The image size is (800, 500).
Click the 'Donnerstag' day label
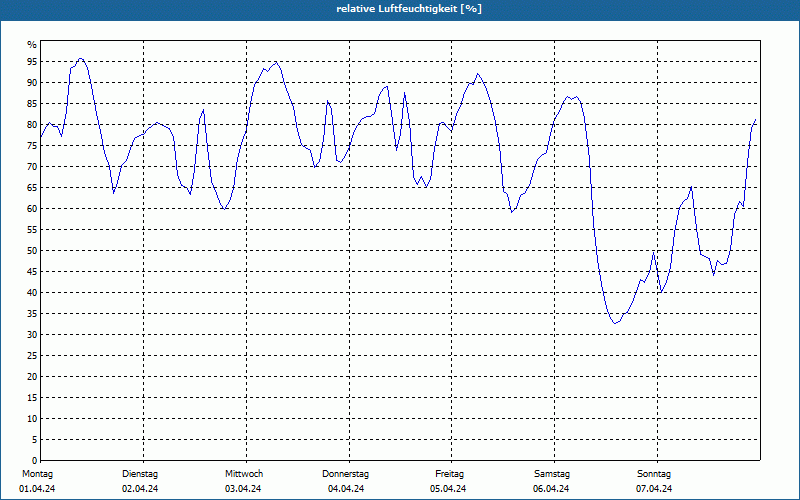click(345, 474)
